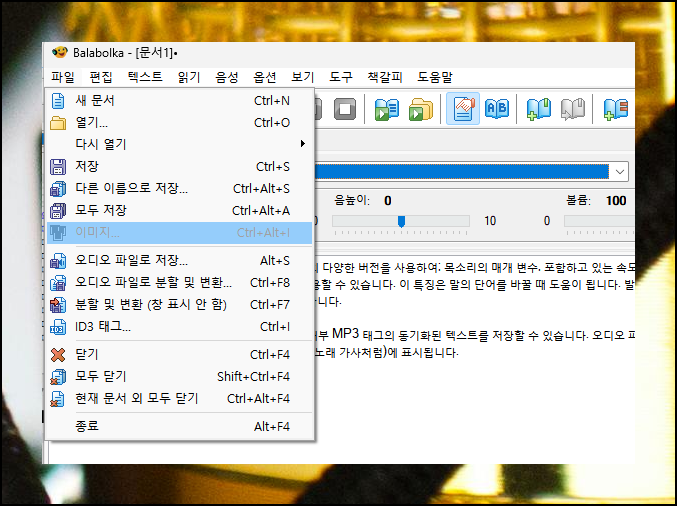Click the New Document icon beside 새 문서
Viewport: 677px width, 506px height.
tap(58, 101)
